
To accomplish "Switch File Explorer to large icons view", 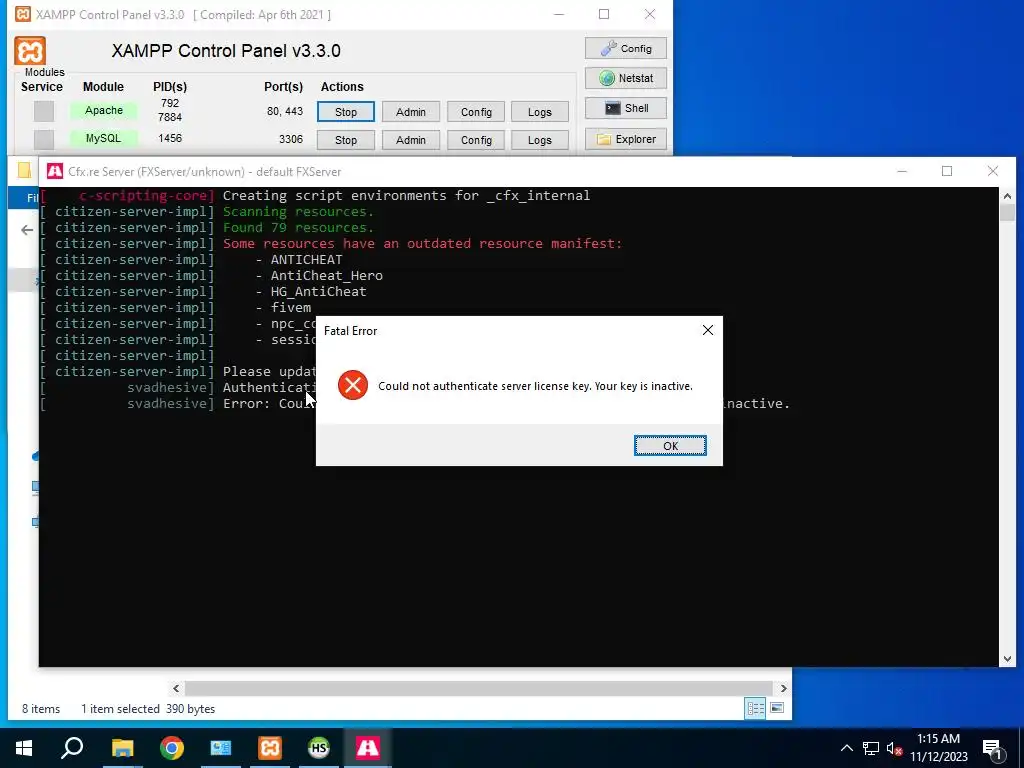I will click(777, 708).
